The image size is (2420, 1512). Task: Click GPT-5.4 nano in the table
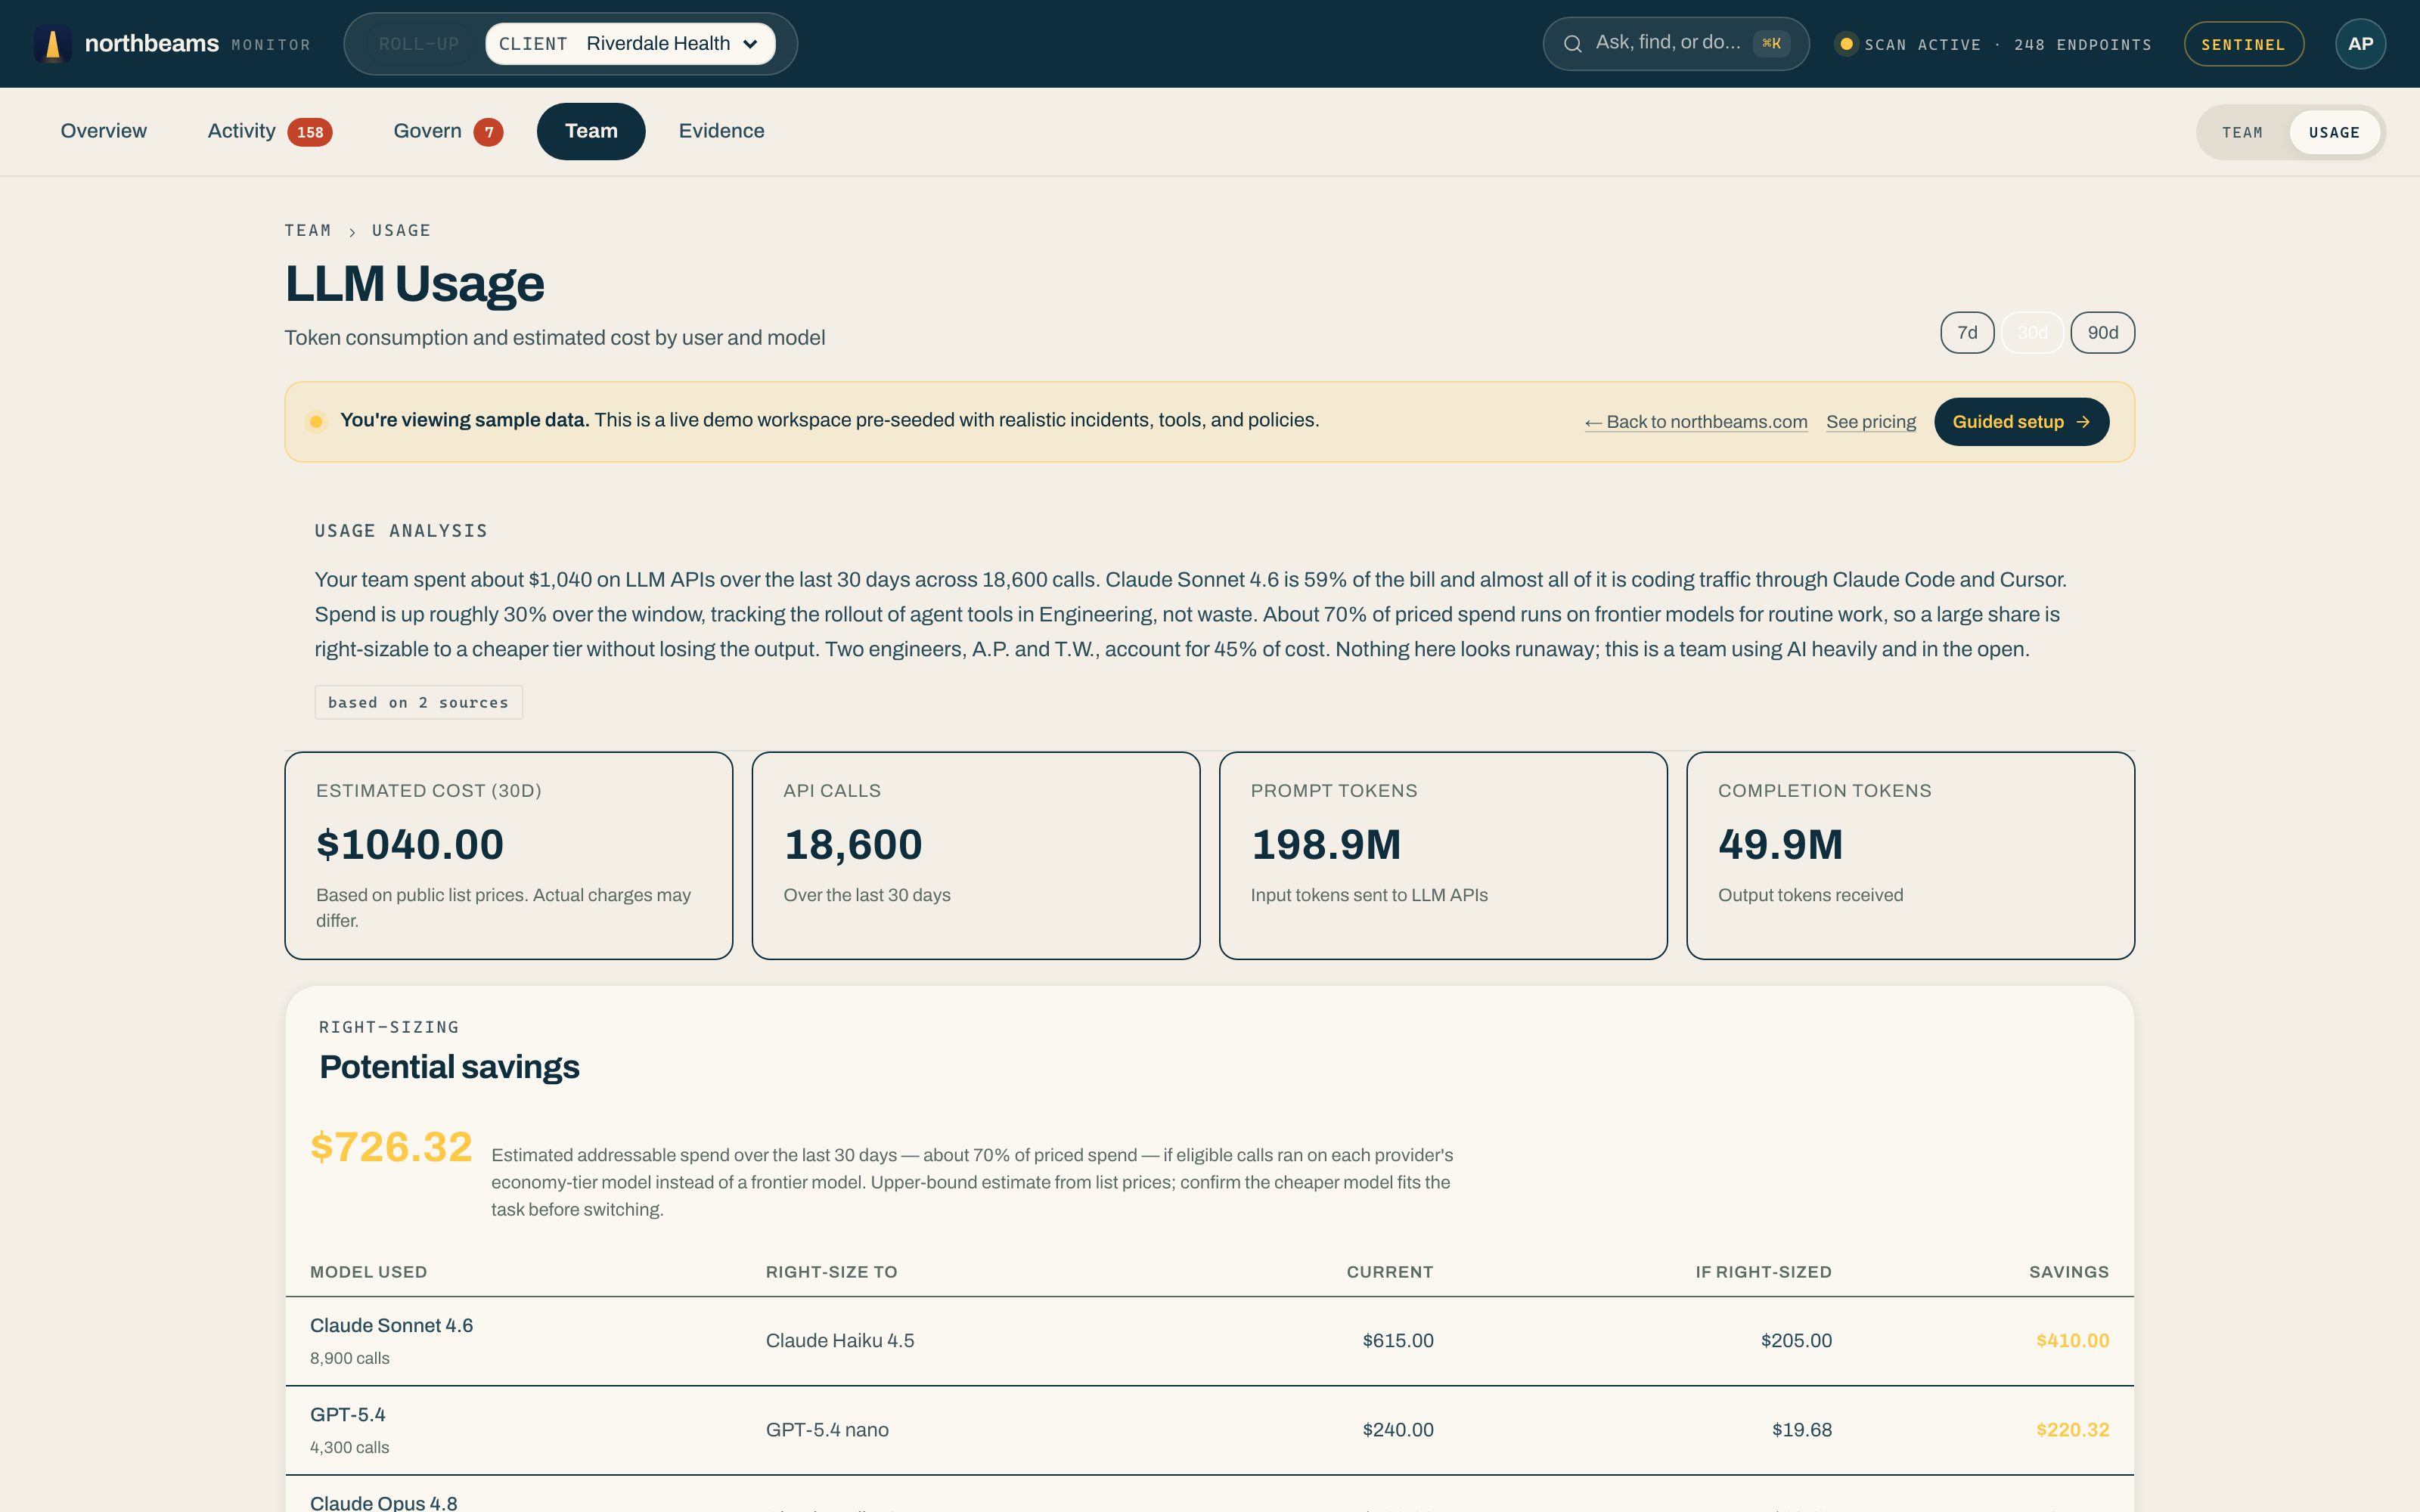[x=827, y=1430]
